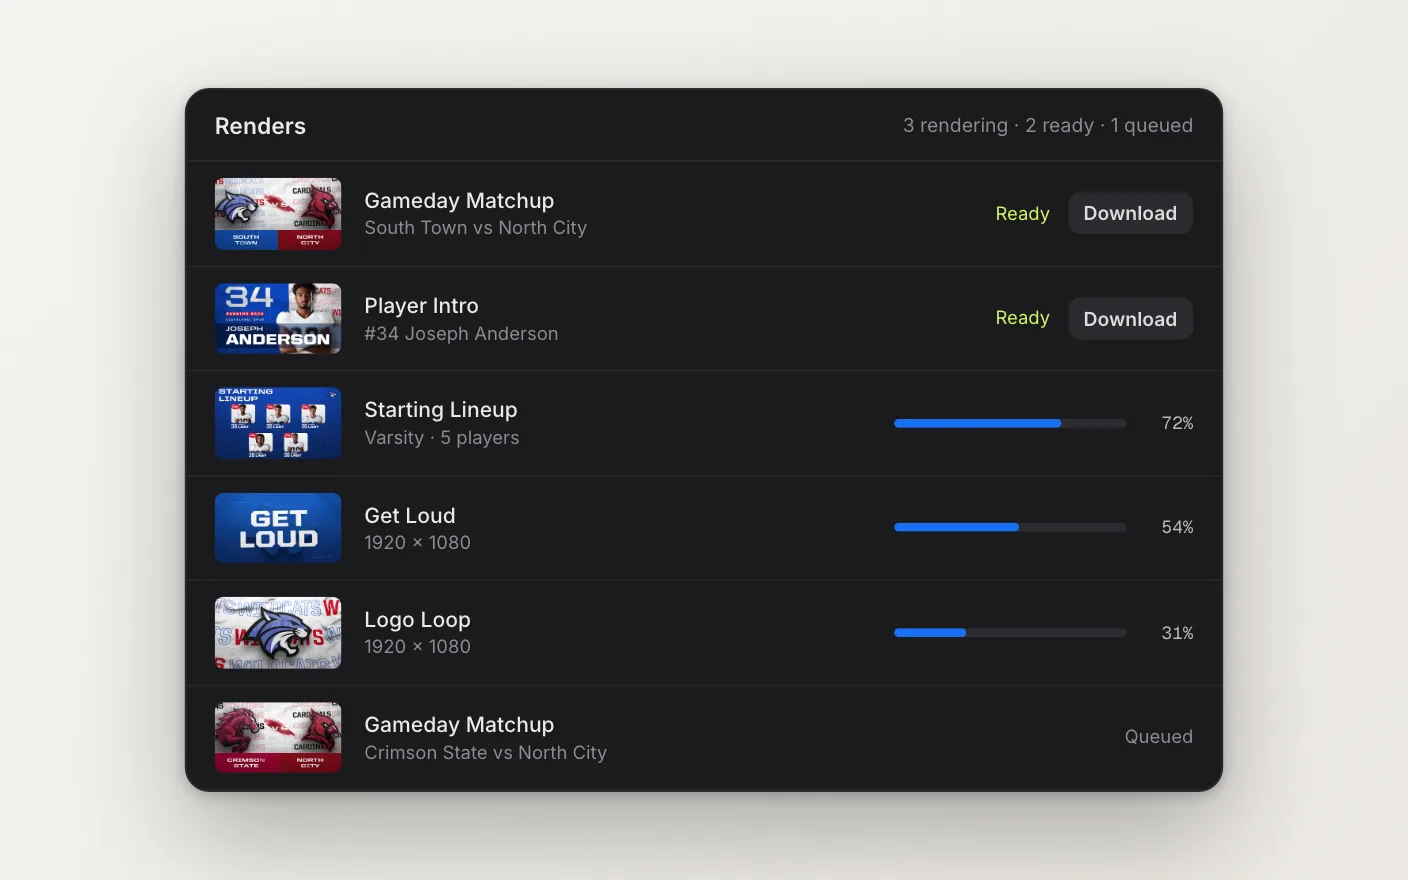
Task: Open the Logo Loop wildcat thumbnail
Action: click(x=278, y=633)
